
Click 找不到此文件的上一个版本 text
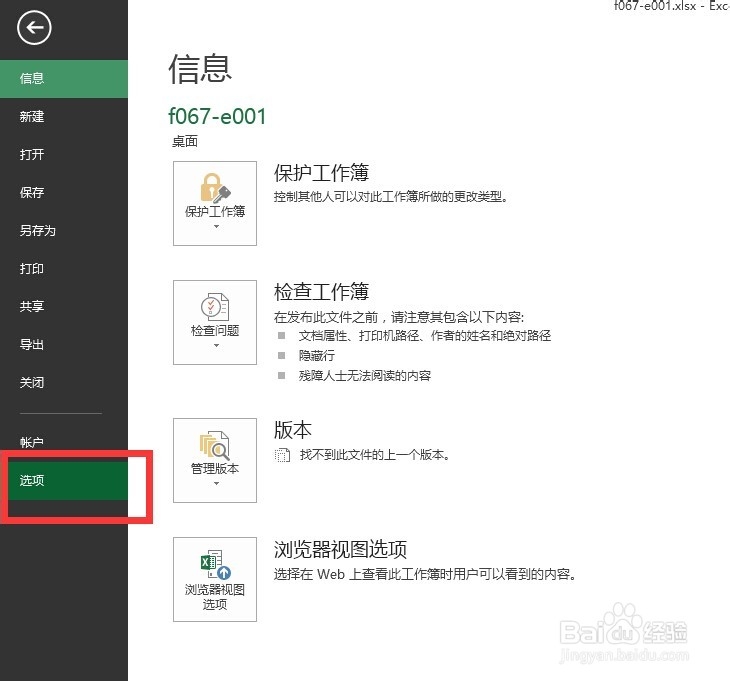coord(375,455)
